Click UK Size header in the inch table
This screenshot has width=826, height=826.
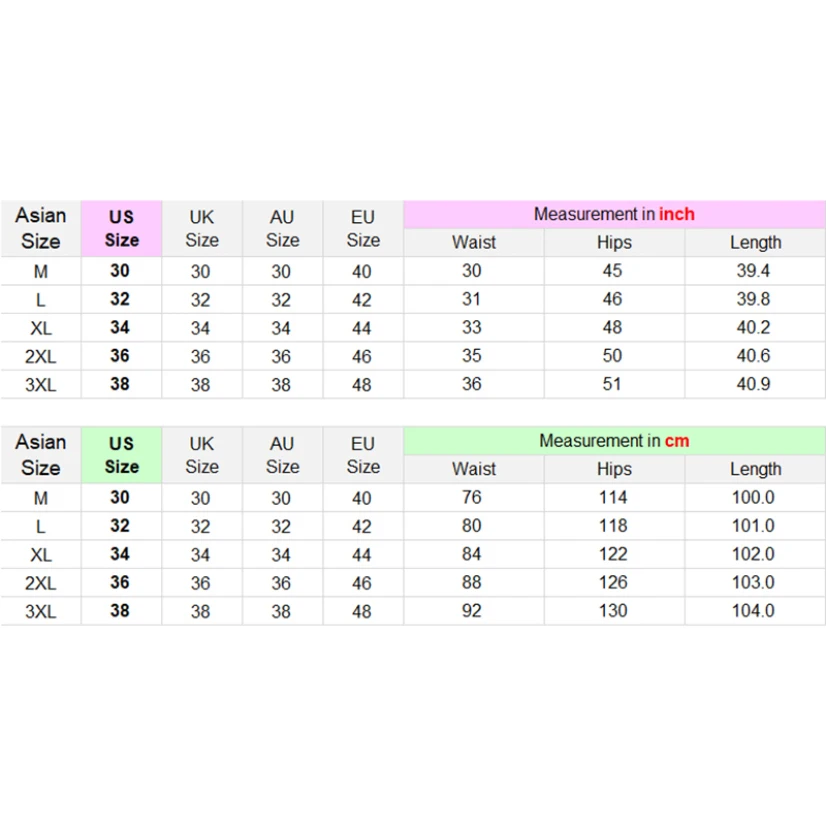tap(202, 229)
